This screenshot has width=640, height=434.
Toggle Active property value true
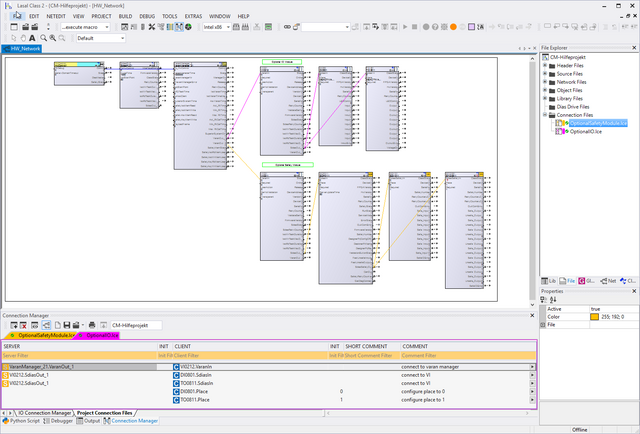point(614,309)
